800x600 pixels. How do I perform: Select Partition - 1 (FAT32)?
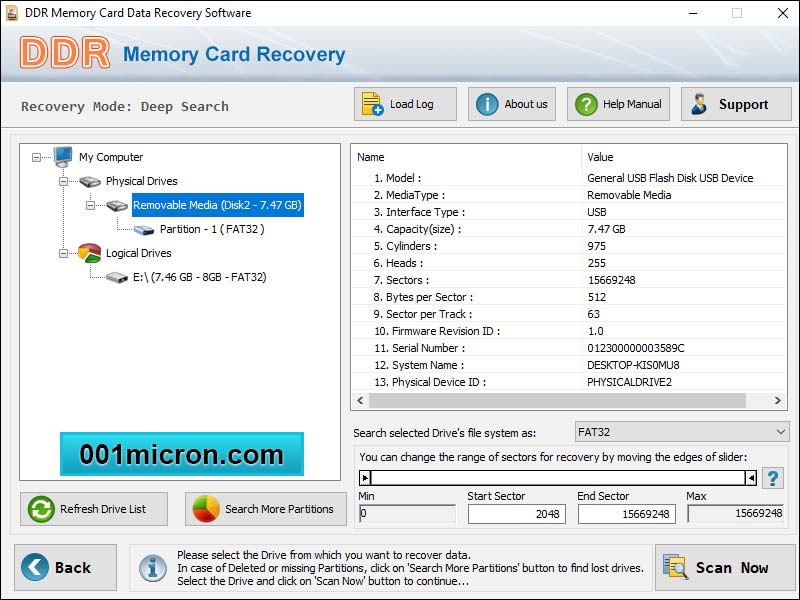[x=211, y=229]
